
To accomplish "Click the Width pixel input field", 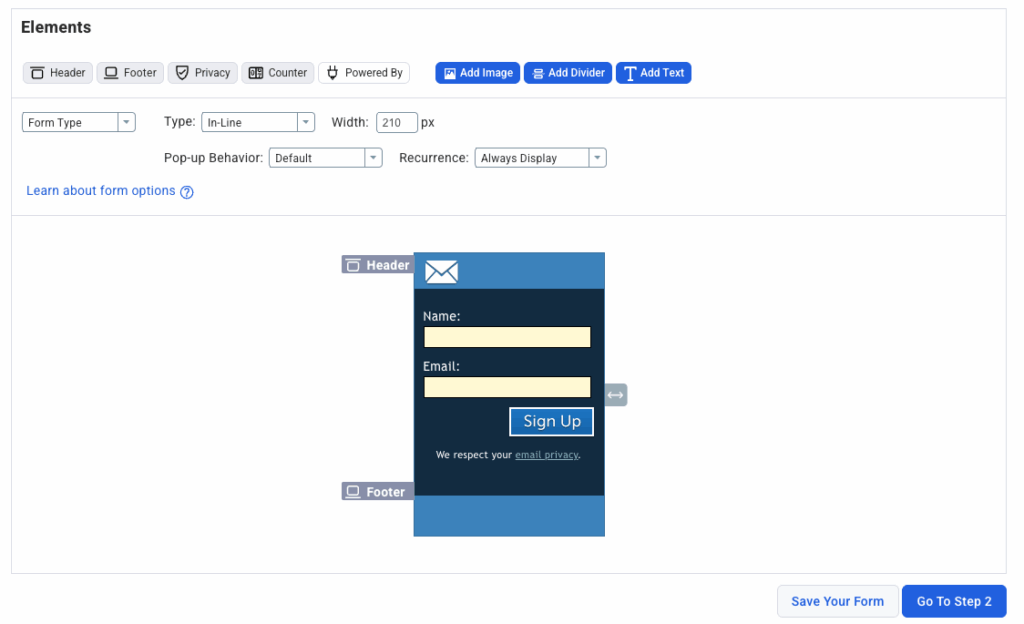I will 396,122.
